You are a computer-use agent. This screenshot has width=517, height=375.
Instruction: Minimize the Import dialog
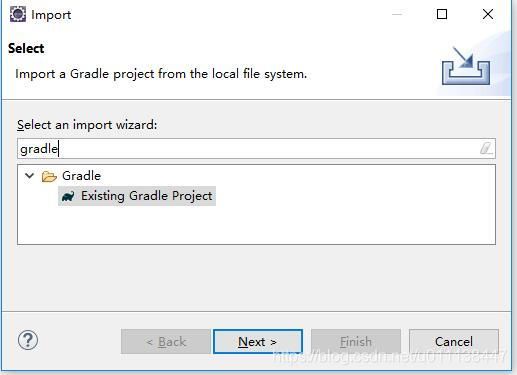(397, 14)
